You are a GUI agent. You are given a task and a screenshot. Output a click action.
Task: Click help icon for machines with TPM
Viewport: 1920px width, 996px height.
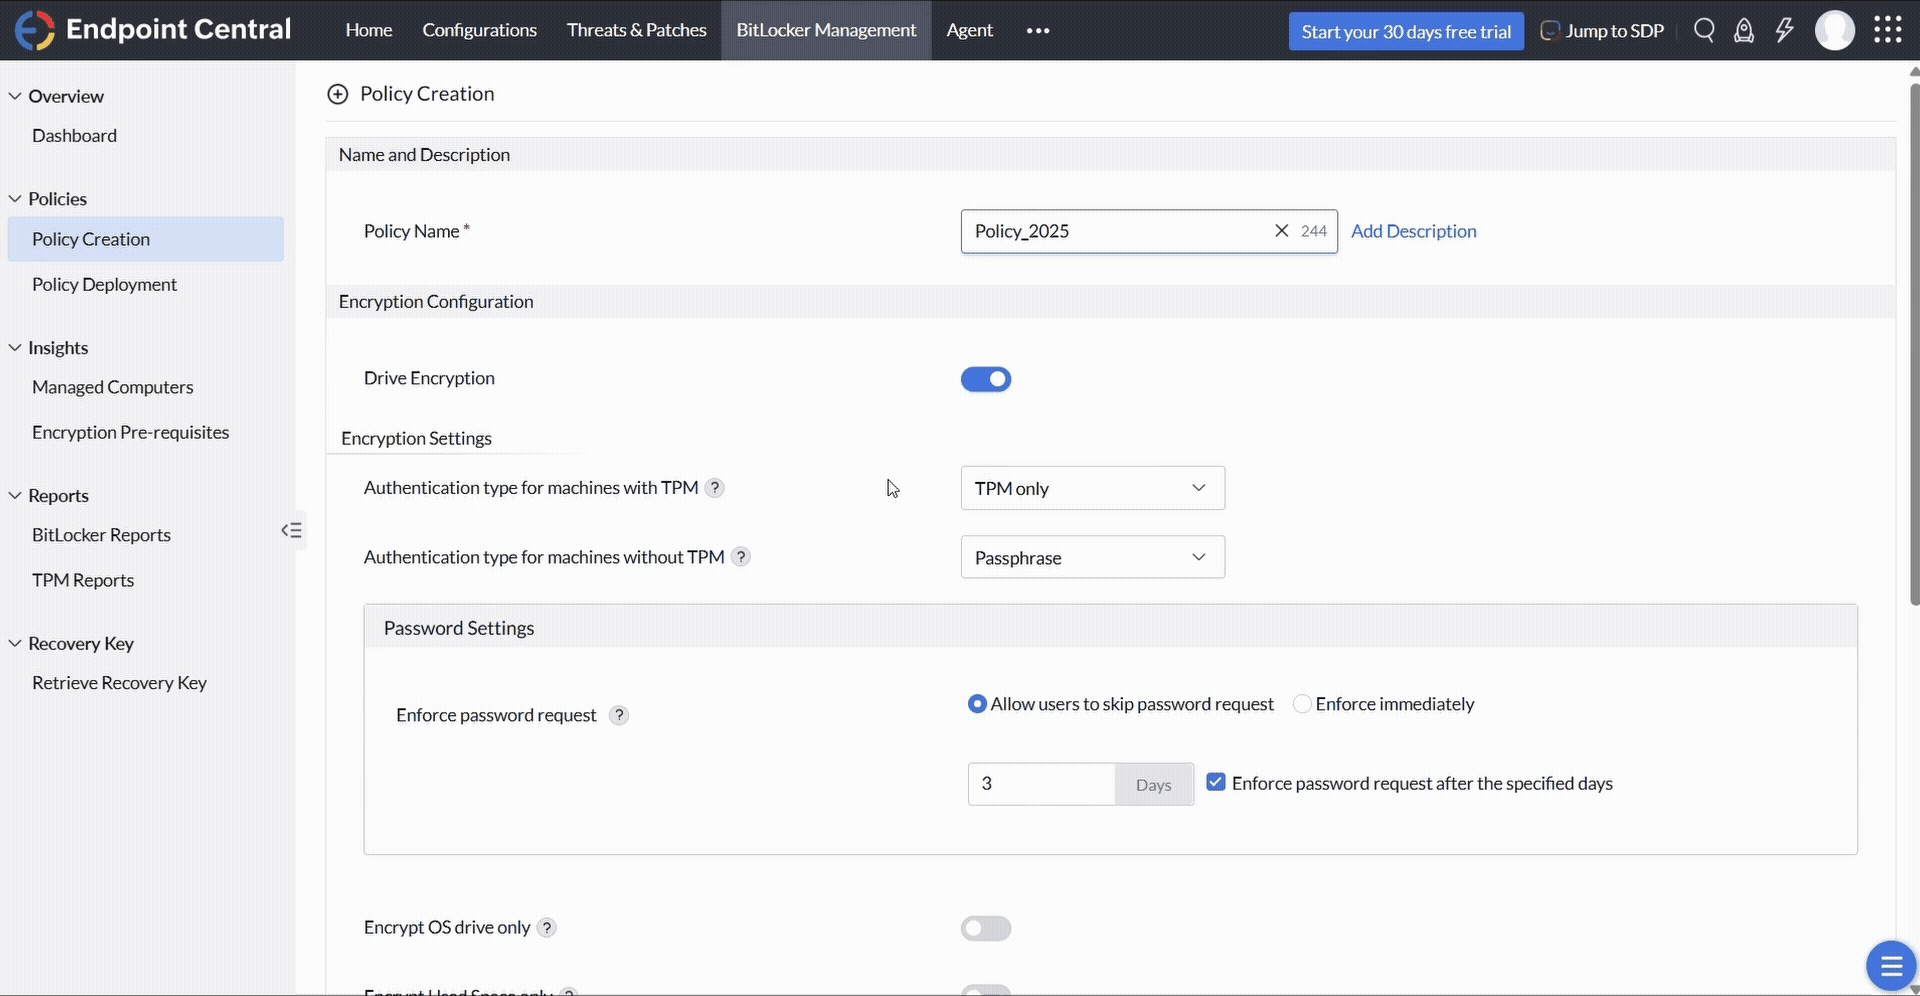pos(714,488)
